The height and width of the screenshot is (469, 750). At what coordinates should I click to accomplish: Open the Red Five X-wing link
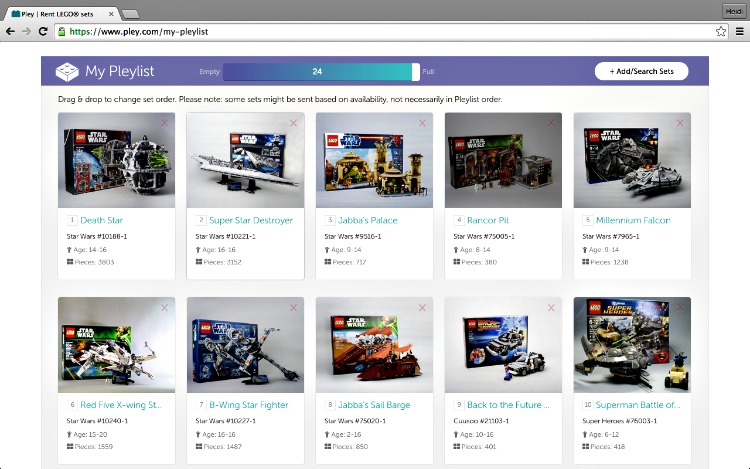121,405
